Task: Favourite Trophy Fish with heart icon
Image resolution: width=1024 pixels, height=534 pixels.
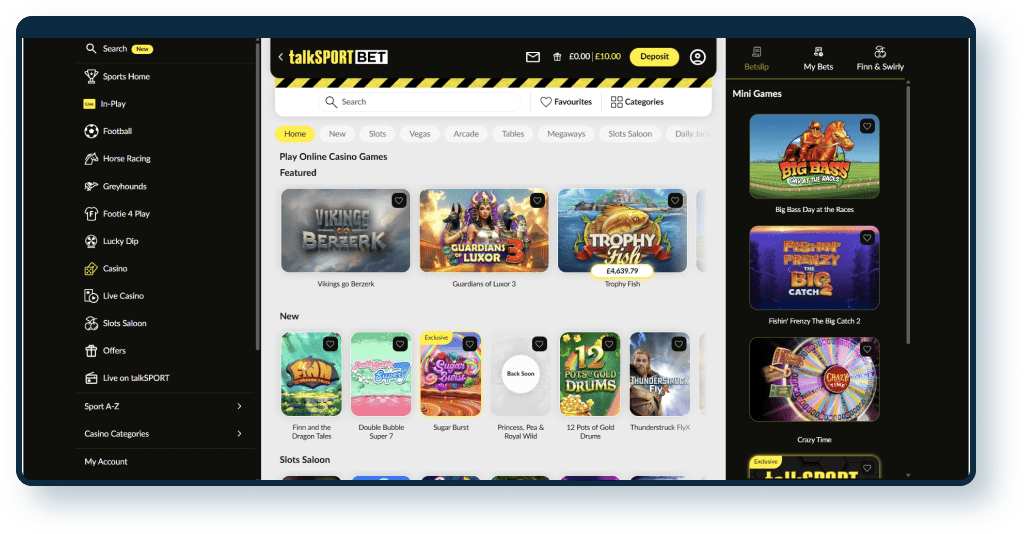Action: 675,200
